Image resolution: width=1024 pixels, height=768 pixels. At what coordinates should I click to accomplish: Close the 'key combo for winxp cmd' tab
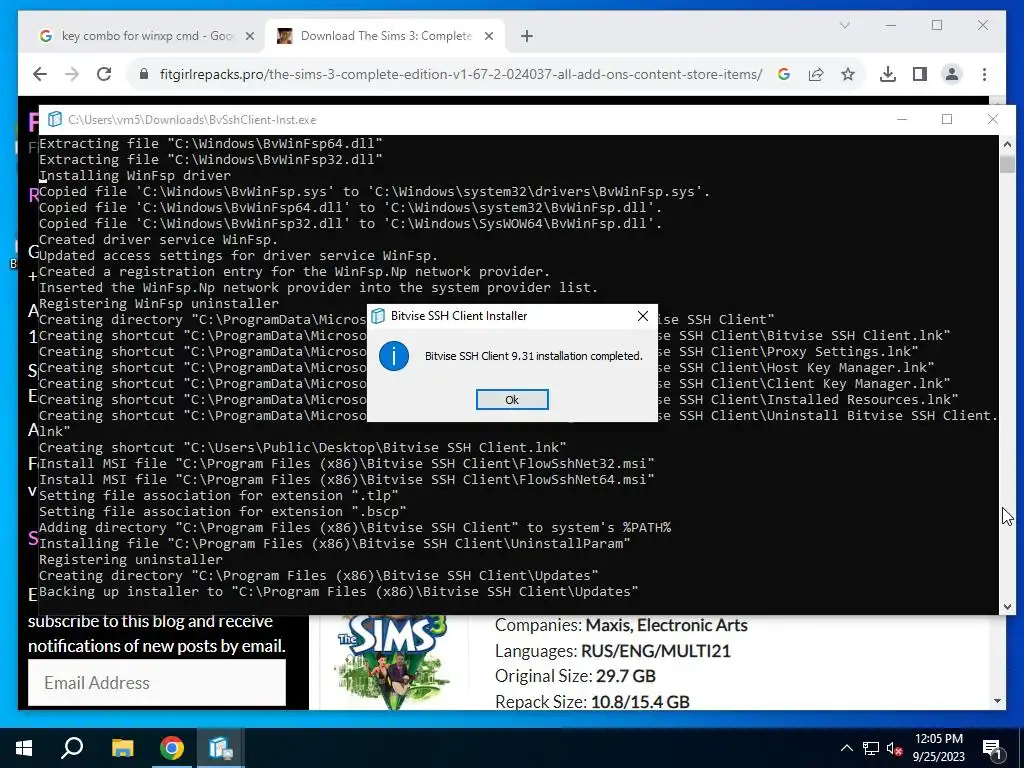[249, 37]
